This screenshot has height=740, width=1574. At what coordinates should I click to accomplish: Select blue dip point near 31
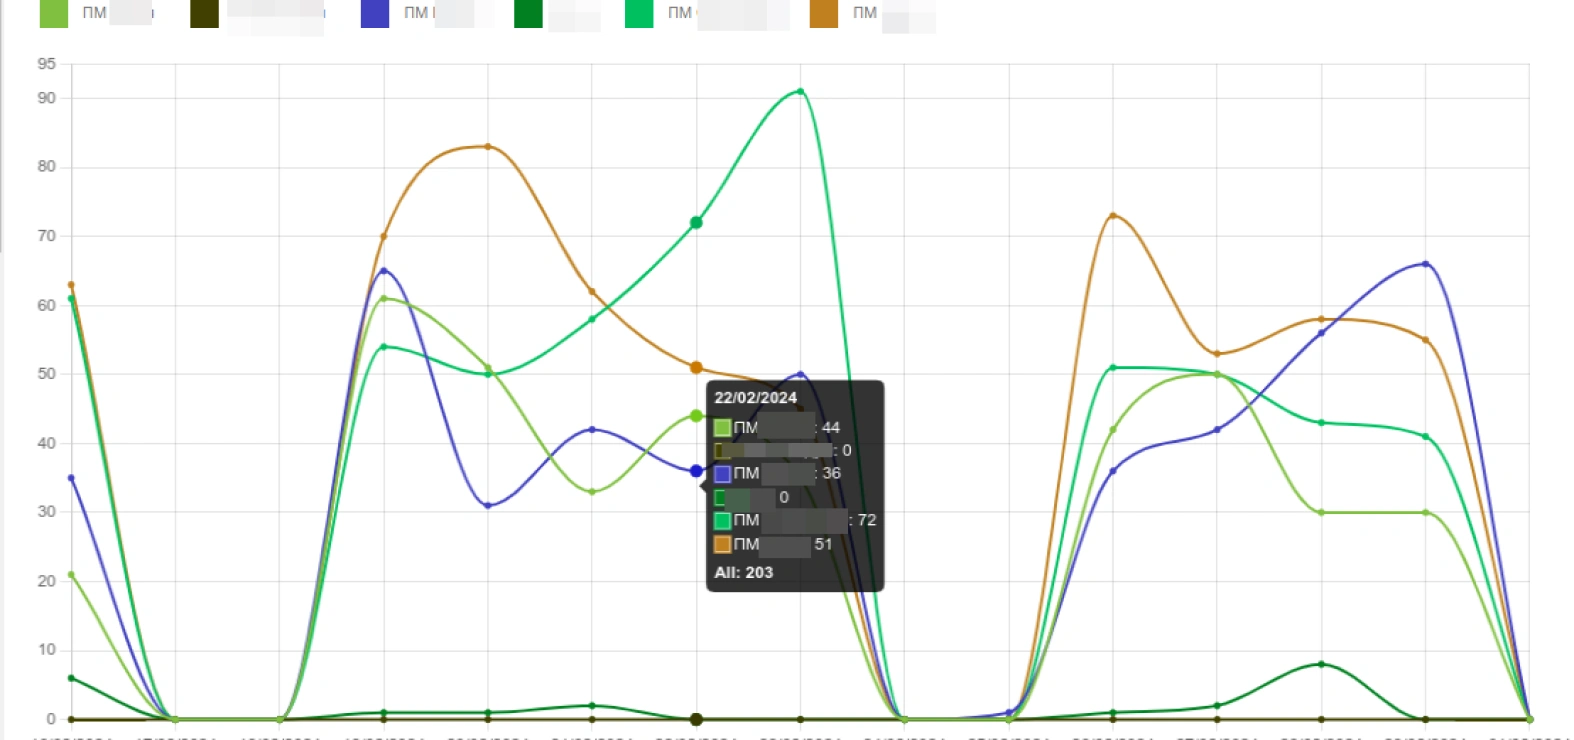click(x=488, y=505)
